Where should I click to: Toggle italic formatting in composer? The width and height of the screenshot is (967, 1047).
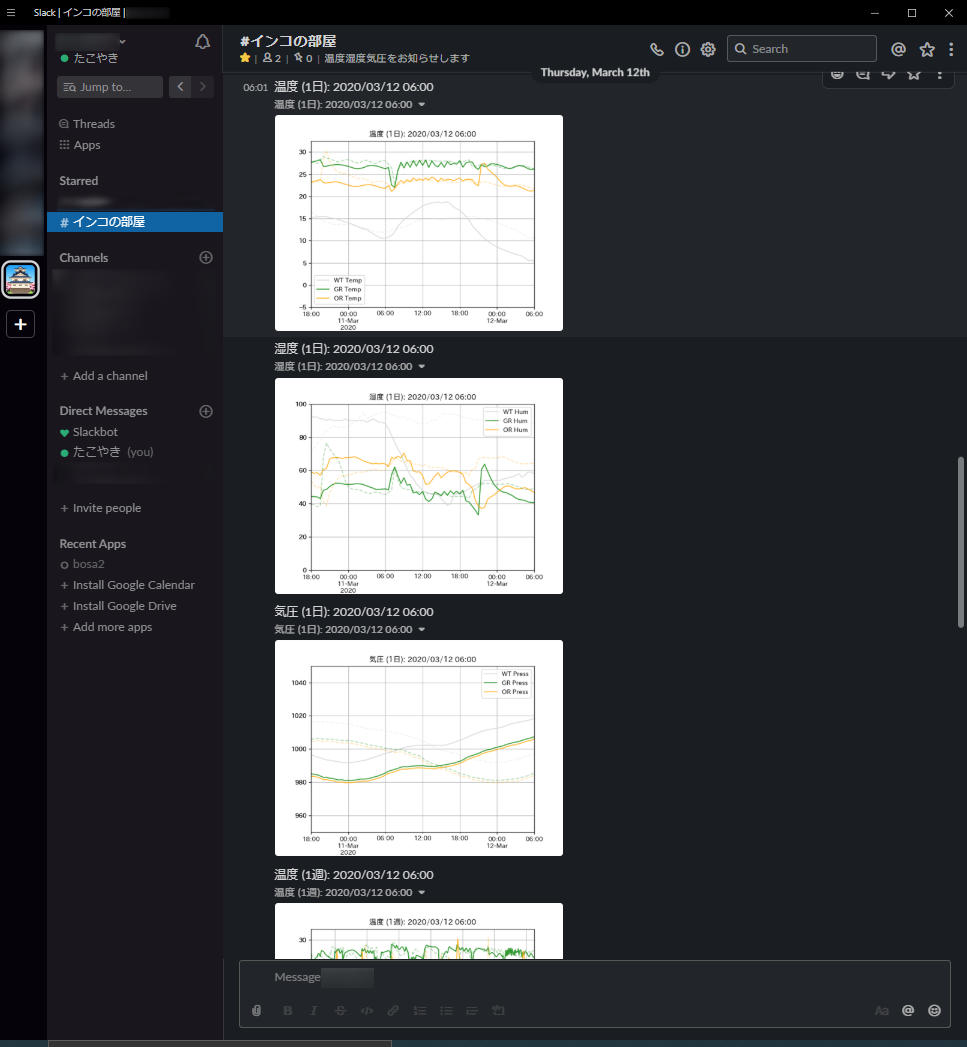pos(313,1010)
